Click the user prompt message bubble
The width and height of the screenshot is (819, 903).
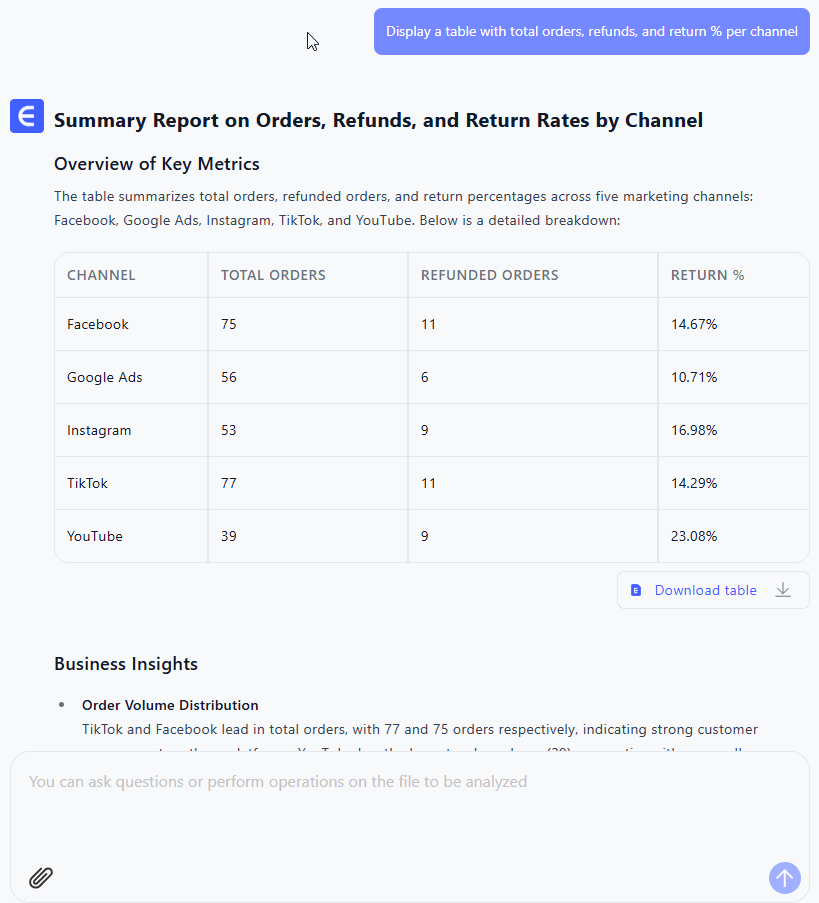tap(591, 31)
